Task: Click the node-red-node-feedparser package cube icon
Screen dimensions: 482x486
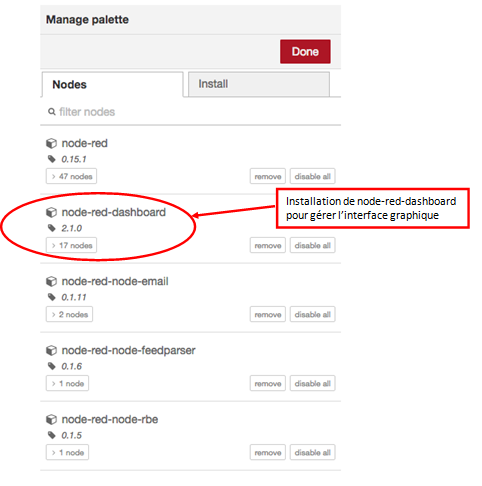Action: [51, 350]
